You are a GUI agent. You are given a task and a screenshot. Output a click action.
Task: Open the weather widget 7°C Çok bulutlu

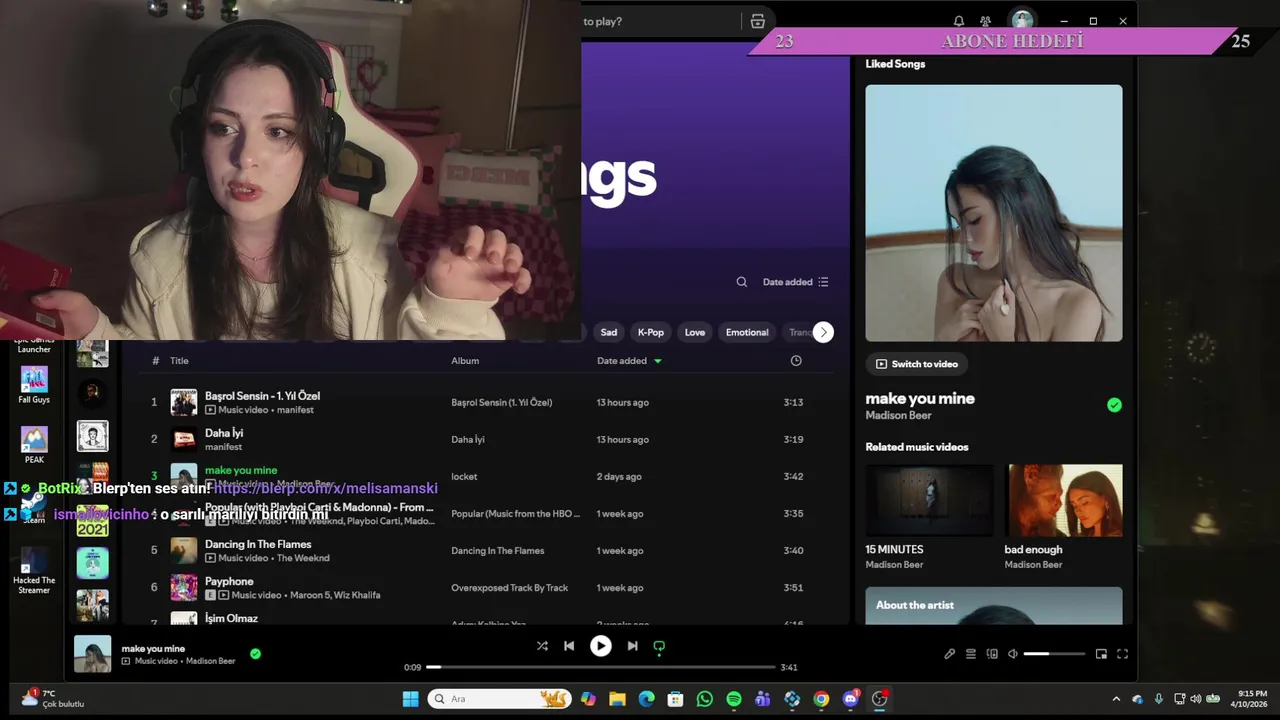point(53,698)
